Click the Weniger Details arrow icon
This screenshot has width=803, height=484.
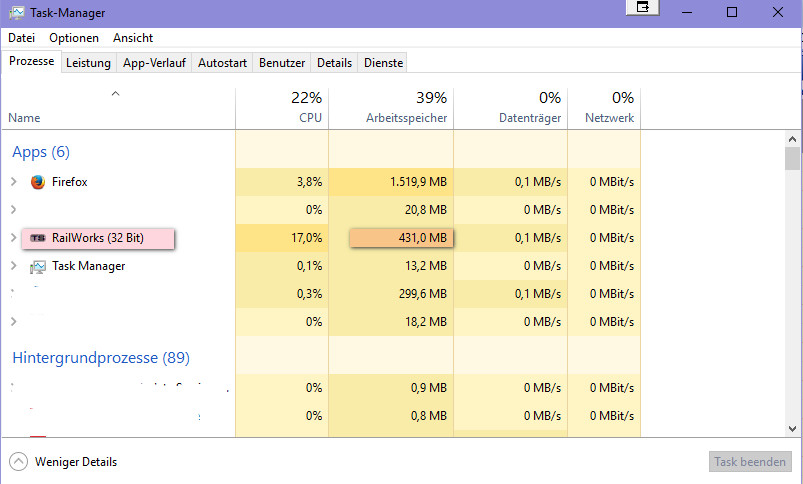click(x=18, y=462)
